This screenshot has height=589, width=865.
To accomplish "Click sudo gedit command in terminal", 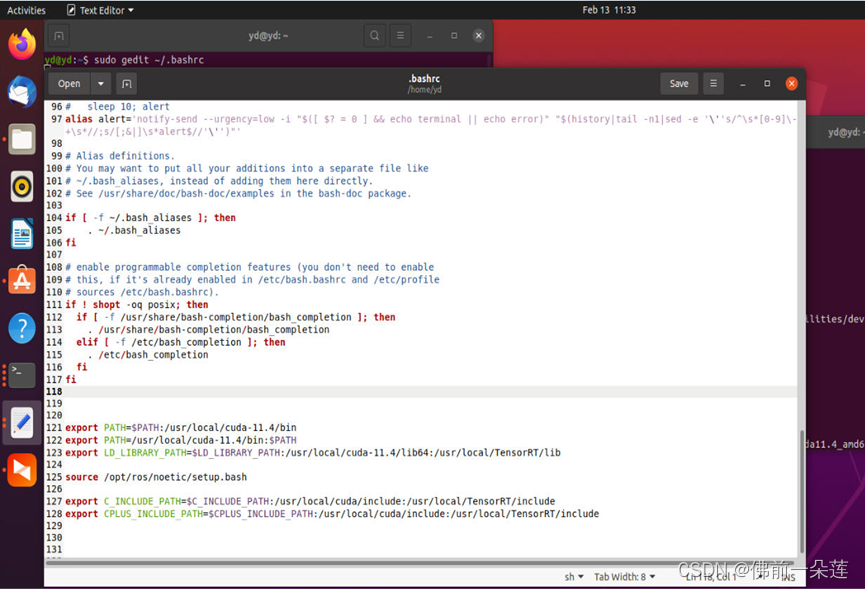I will coord(149,60).
